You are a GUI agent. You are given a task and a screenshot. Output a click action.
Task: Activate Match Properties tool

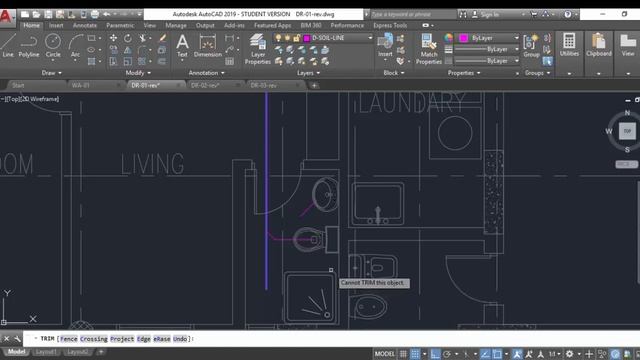click(429, 49)
